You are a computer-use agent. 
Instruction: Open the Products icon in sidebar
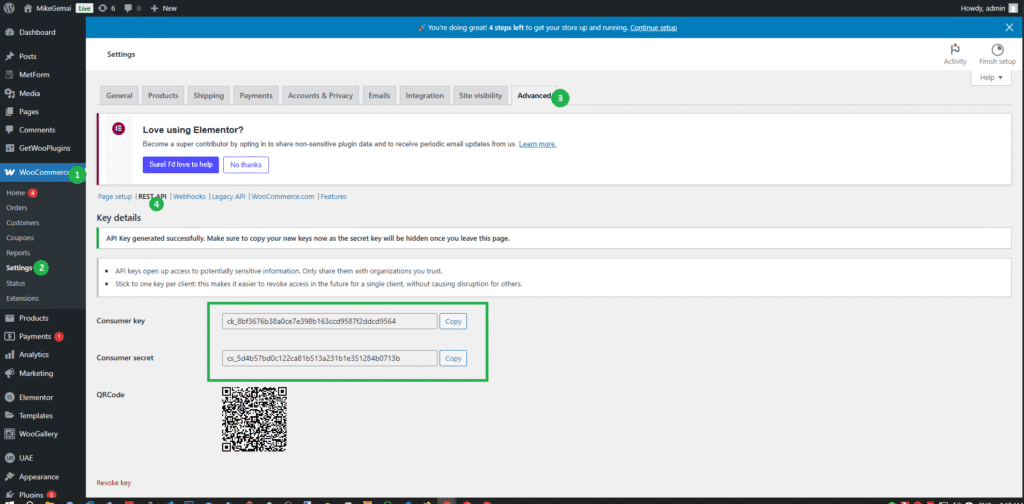click(9, 318)
